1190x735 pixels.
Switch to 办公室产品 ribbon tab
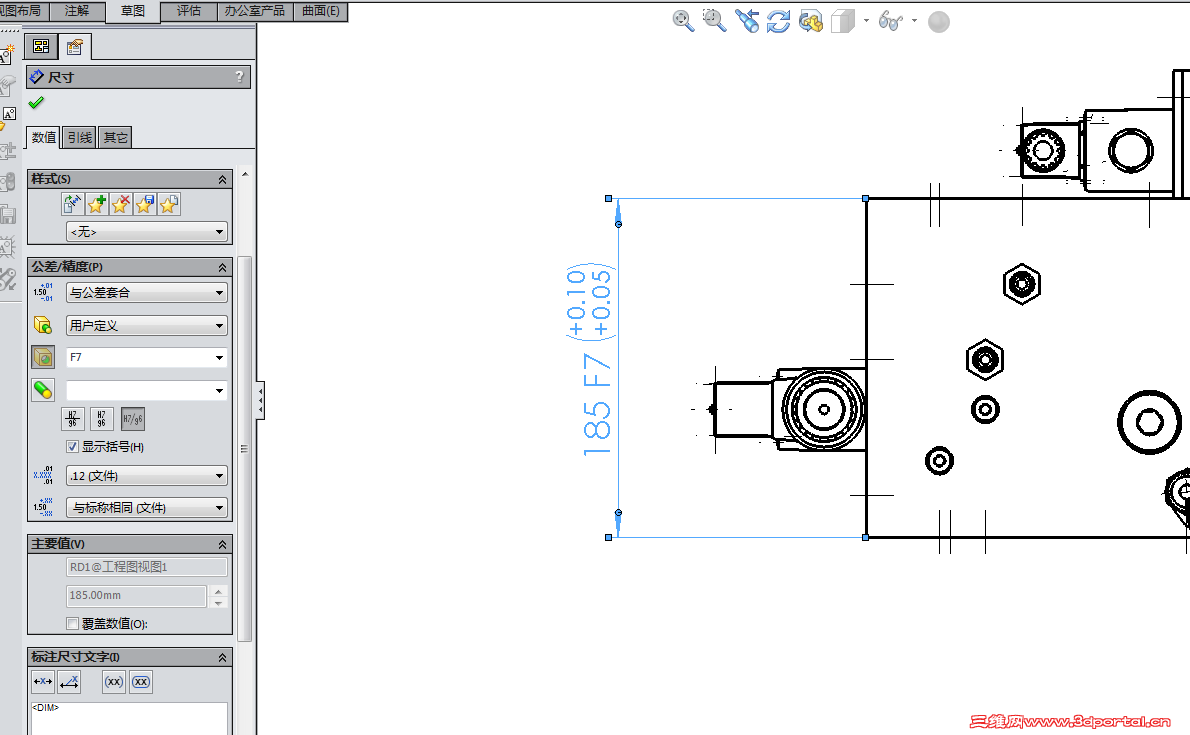pos(254,11)
